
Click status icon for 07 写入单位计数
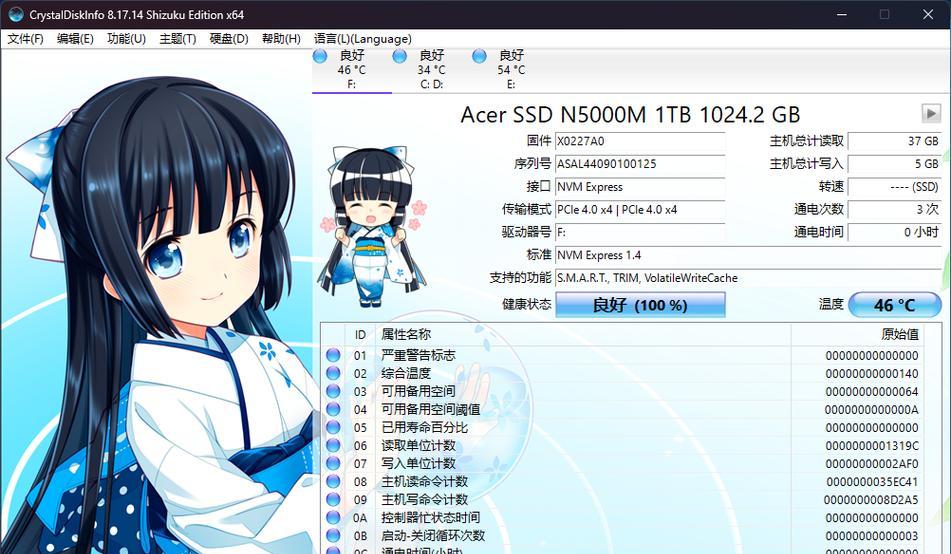tap(333, 464)
